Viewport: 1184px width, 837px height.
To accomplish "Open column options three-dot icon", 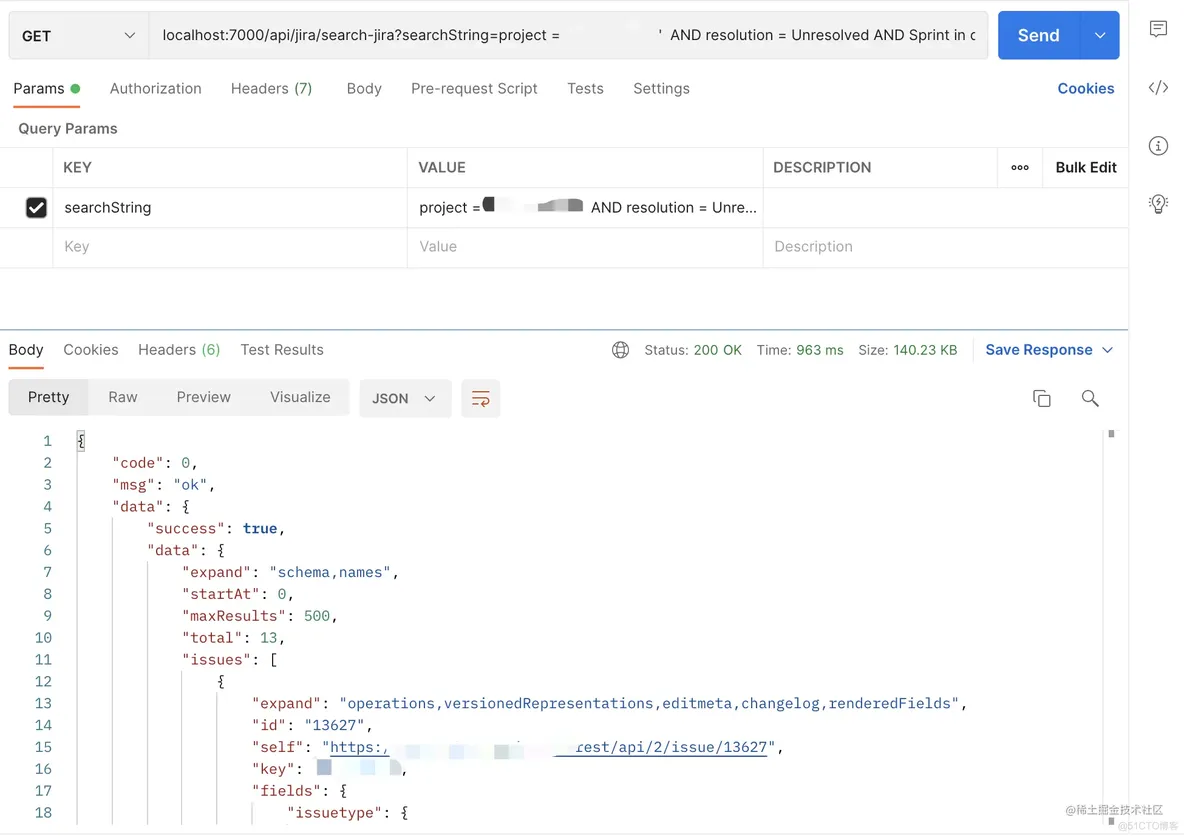I will [1019, 168].
